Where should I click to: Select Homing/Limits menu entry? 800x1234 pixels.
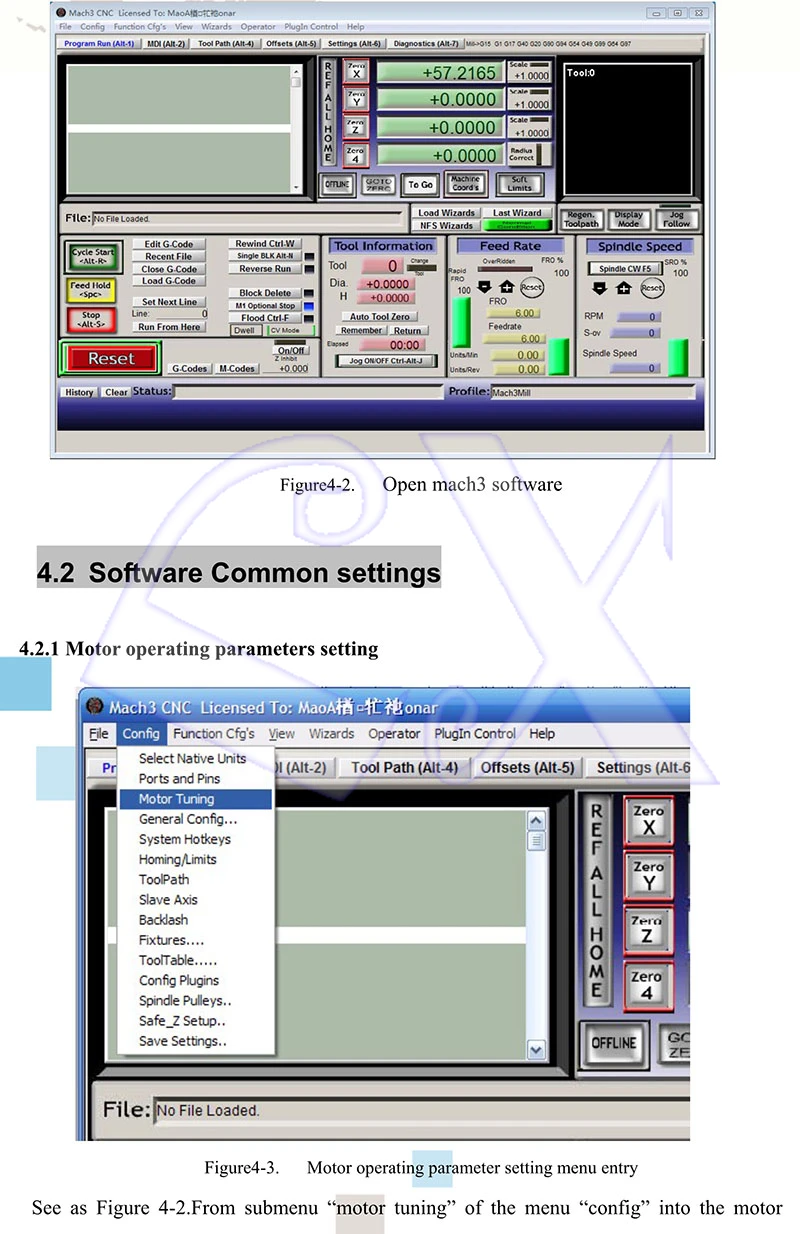coord(196,859)
